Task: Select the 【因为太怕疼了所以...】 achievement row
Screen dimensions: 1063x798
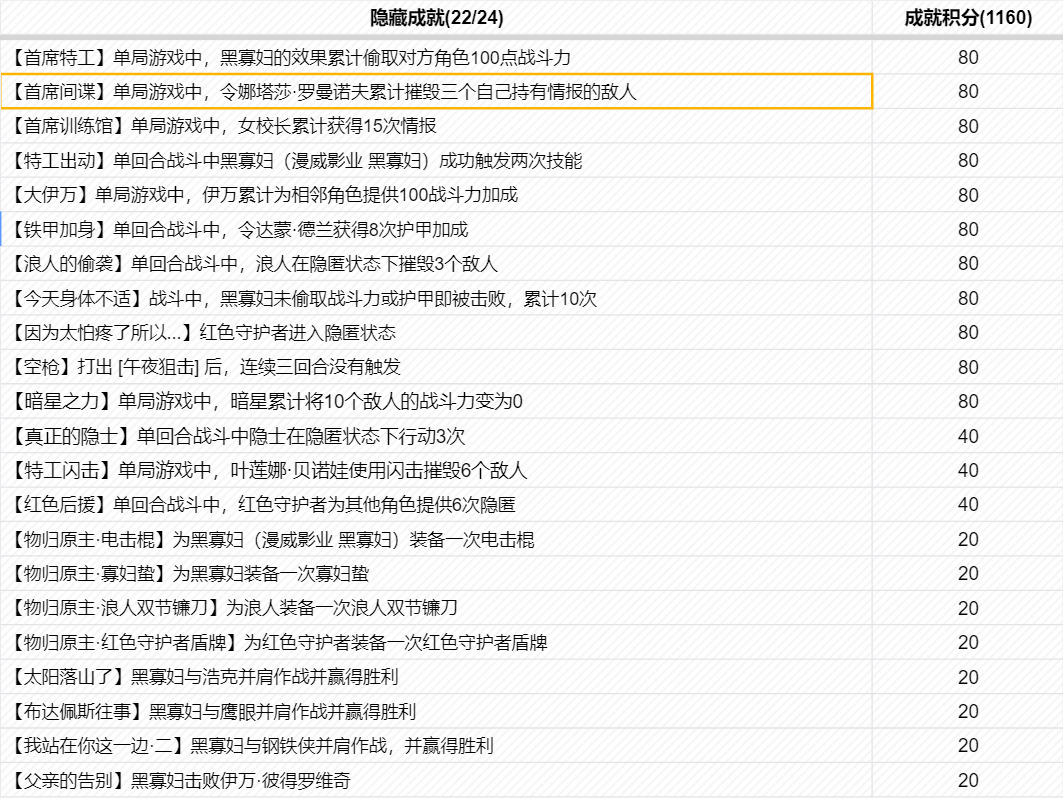Action: pos(205,333)
